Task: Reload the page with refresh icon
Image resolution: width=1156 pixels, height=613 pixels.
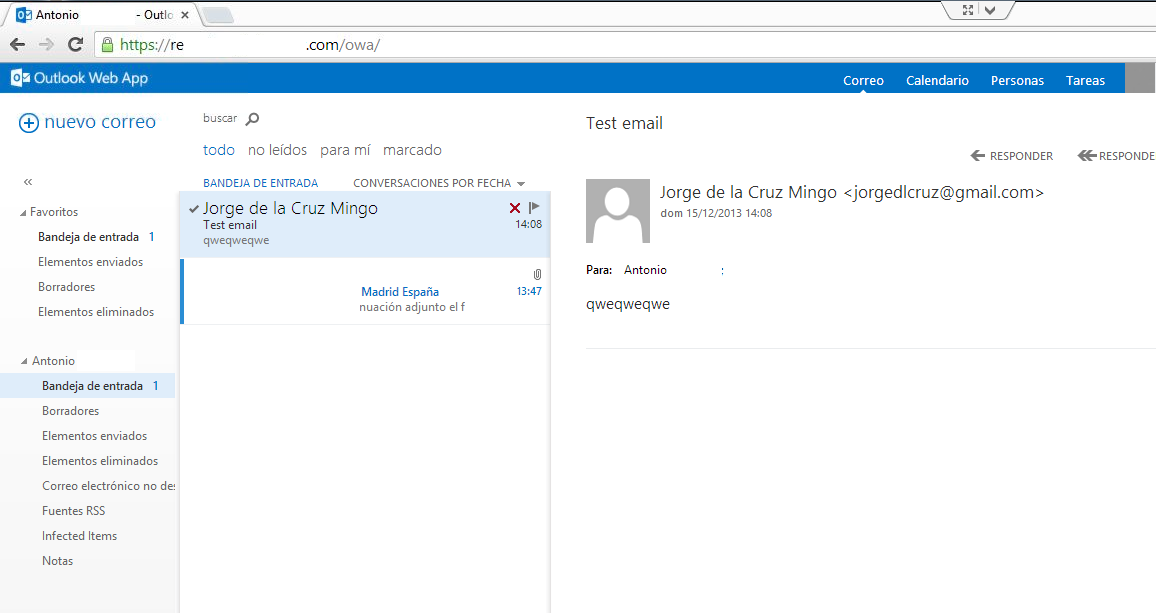Action: pos(75,45)
